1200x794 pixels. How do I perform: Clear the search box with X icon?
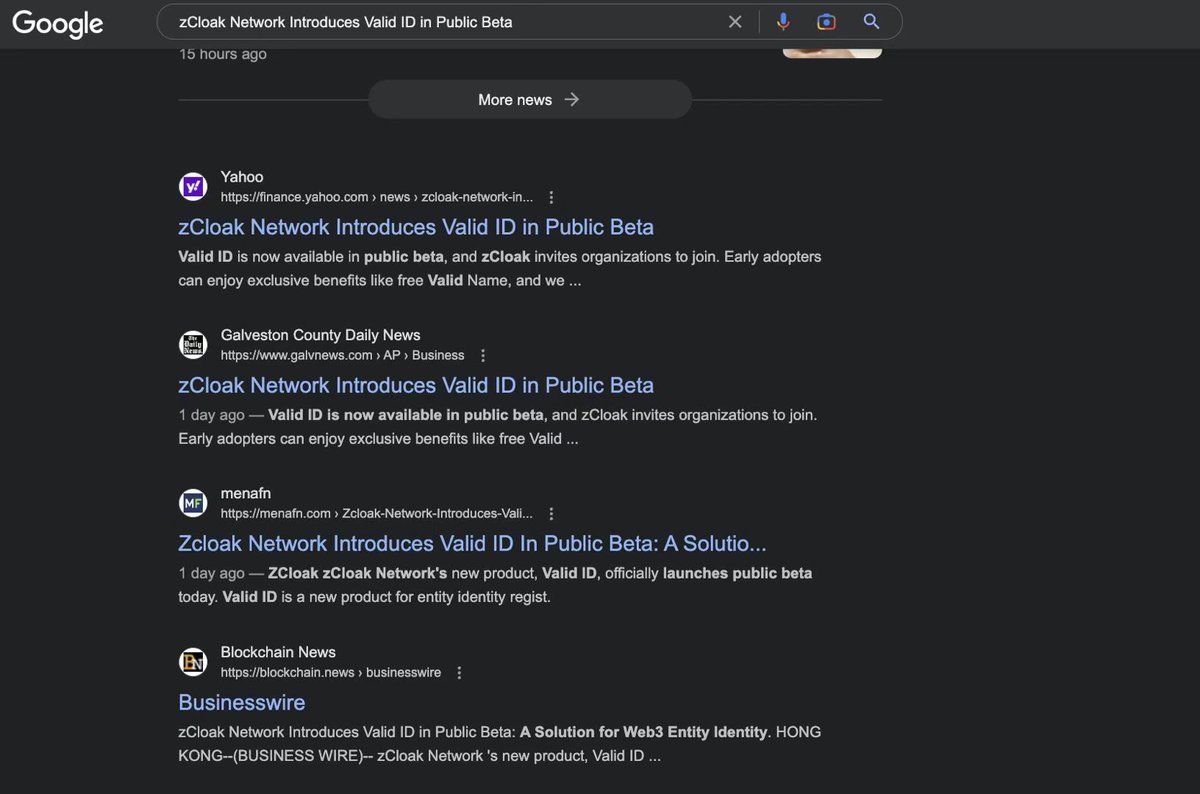point(735,22)
